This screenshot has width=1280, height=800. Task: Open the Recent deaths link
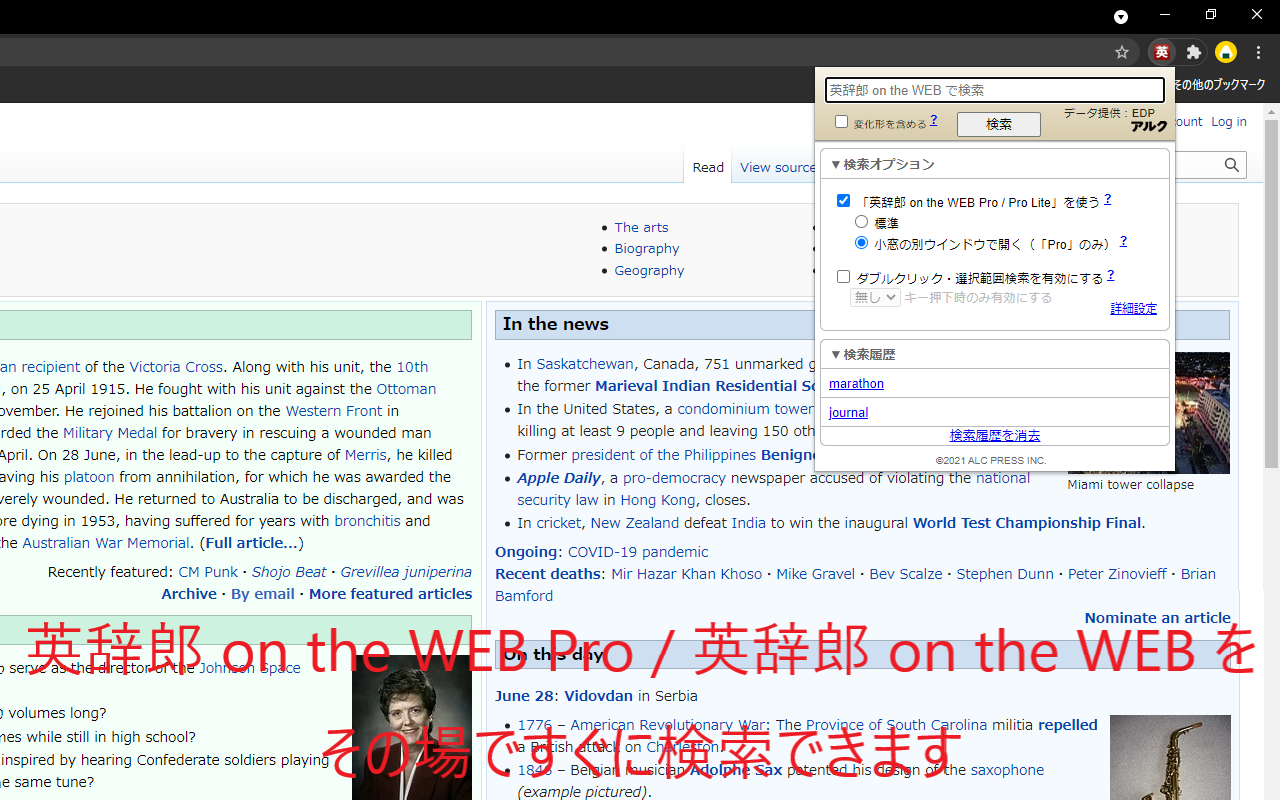(549, 574)
